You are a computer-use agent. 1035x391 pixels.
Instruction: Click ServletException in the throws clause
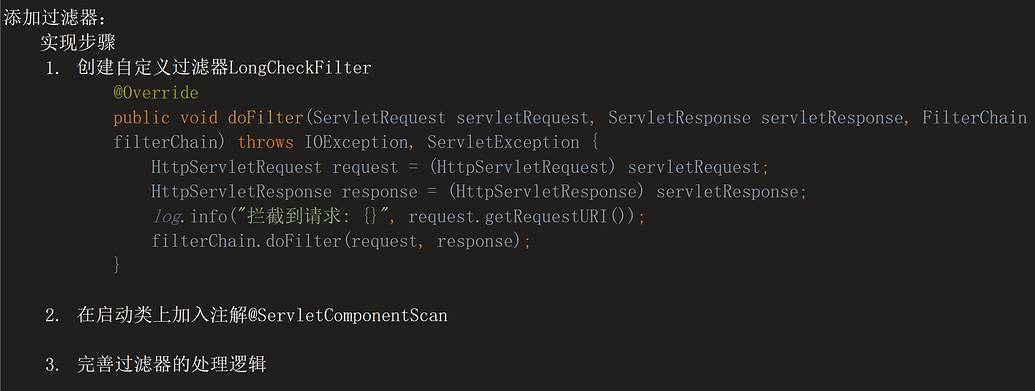point(504,142)
